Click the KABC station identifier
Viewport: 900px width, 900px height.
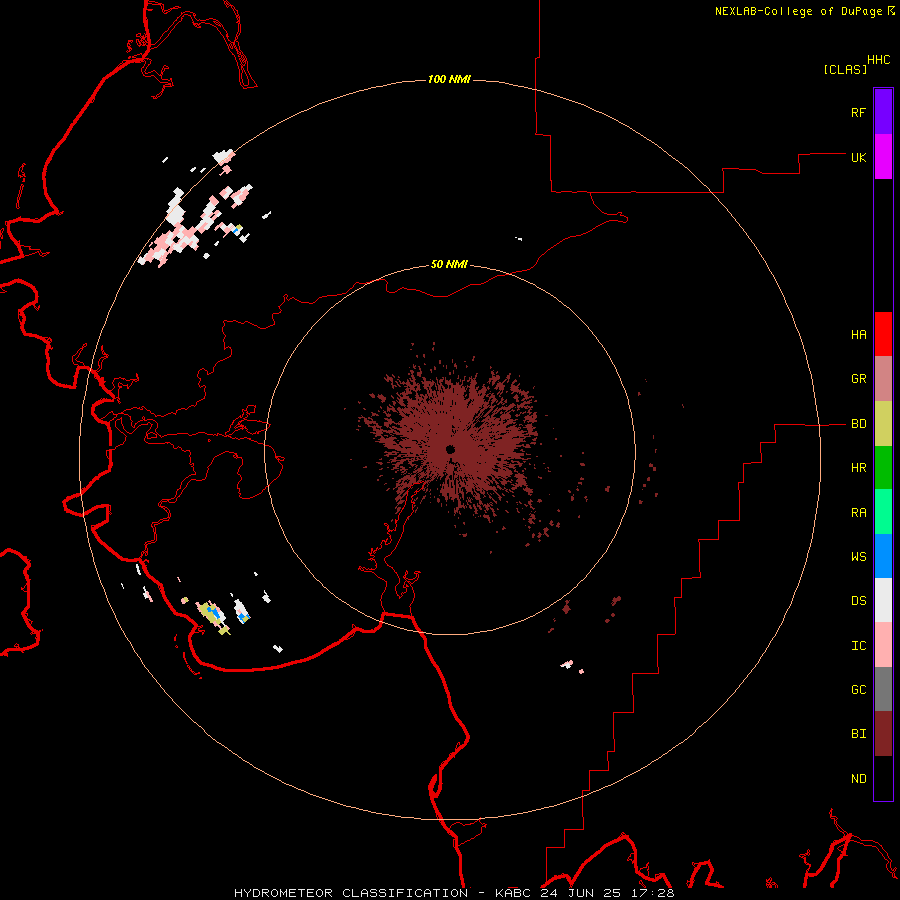tap(513, 893)
